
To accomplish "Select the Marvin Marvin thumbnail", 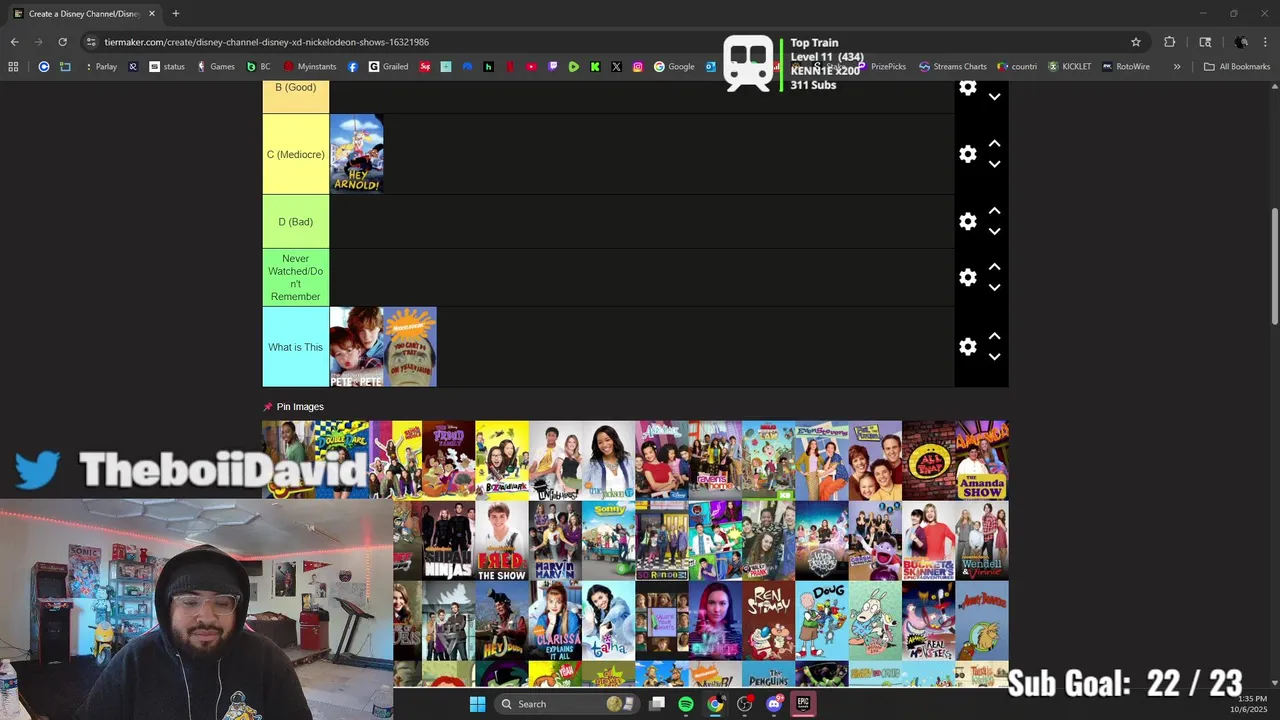I will pyautogui.click(x=555, y=541).
